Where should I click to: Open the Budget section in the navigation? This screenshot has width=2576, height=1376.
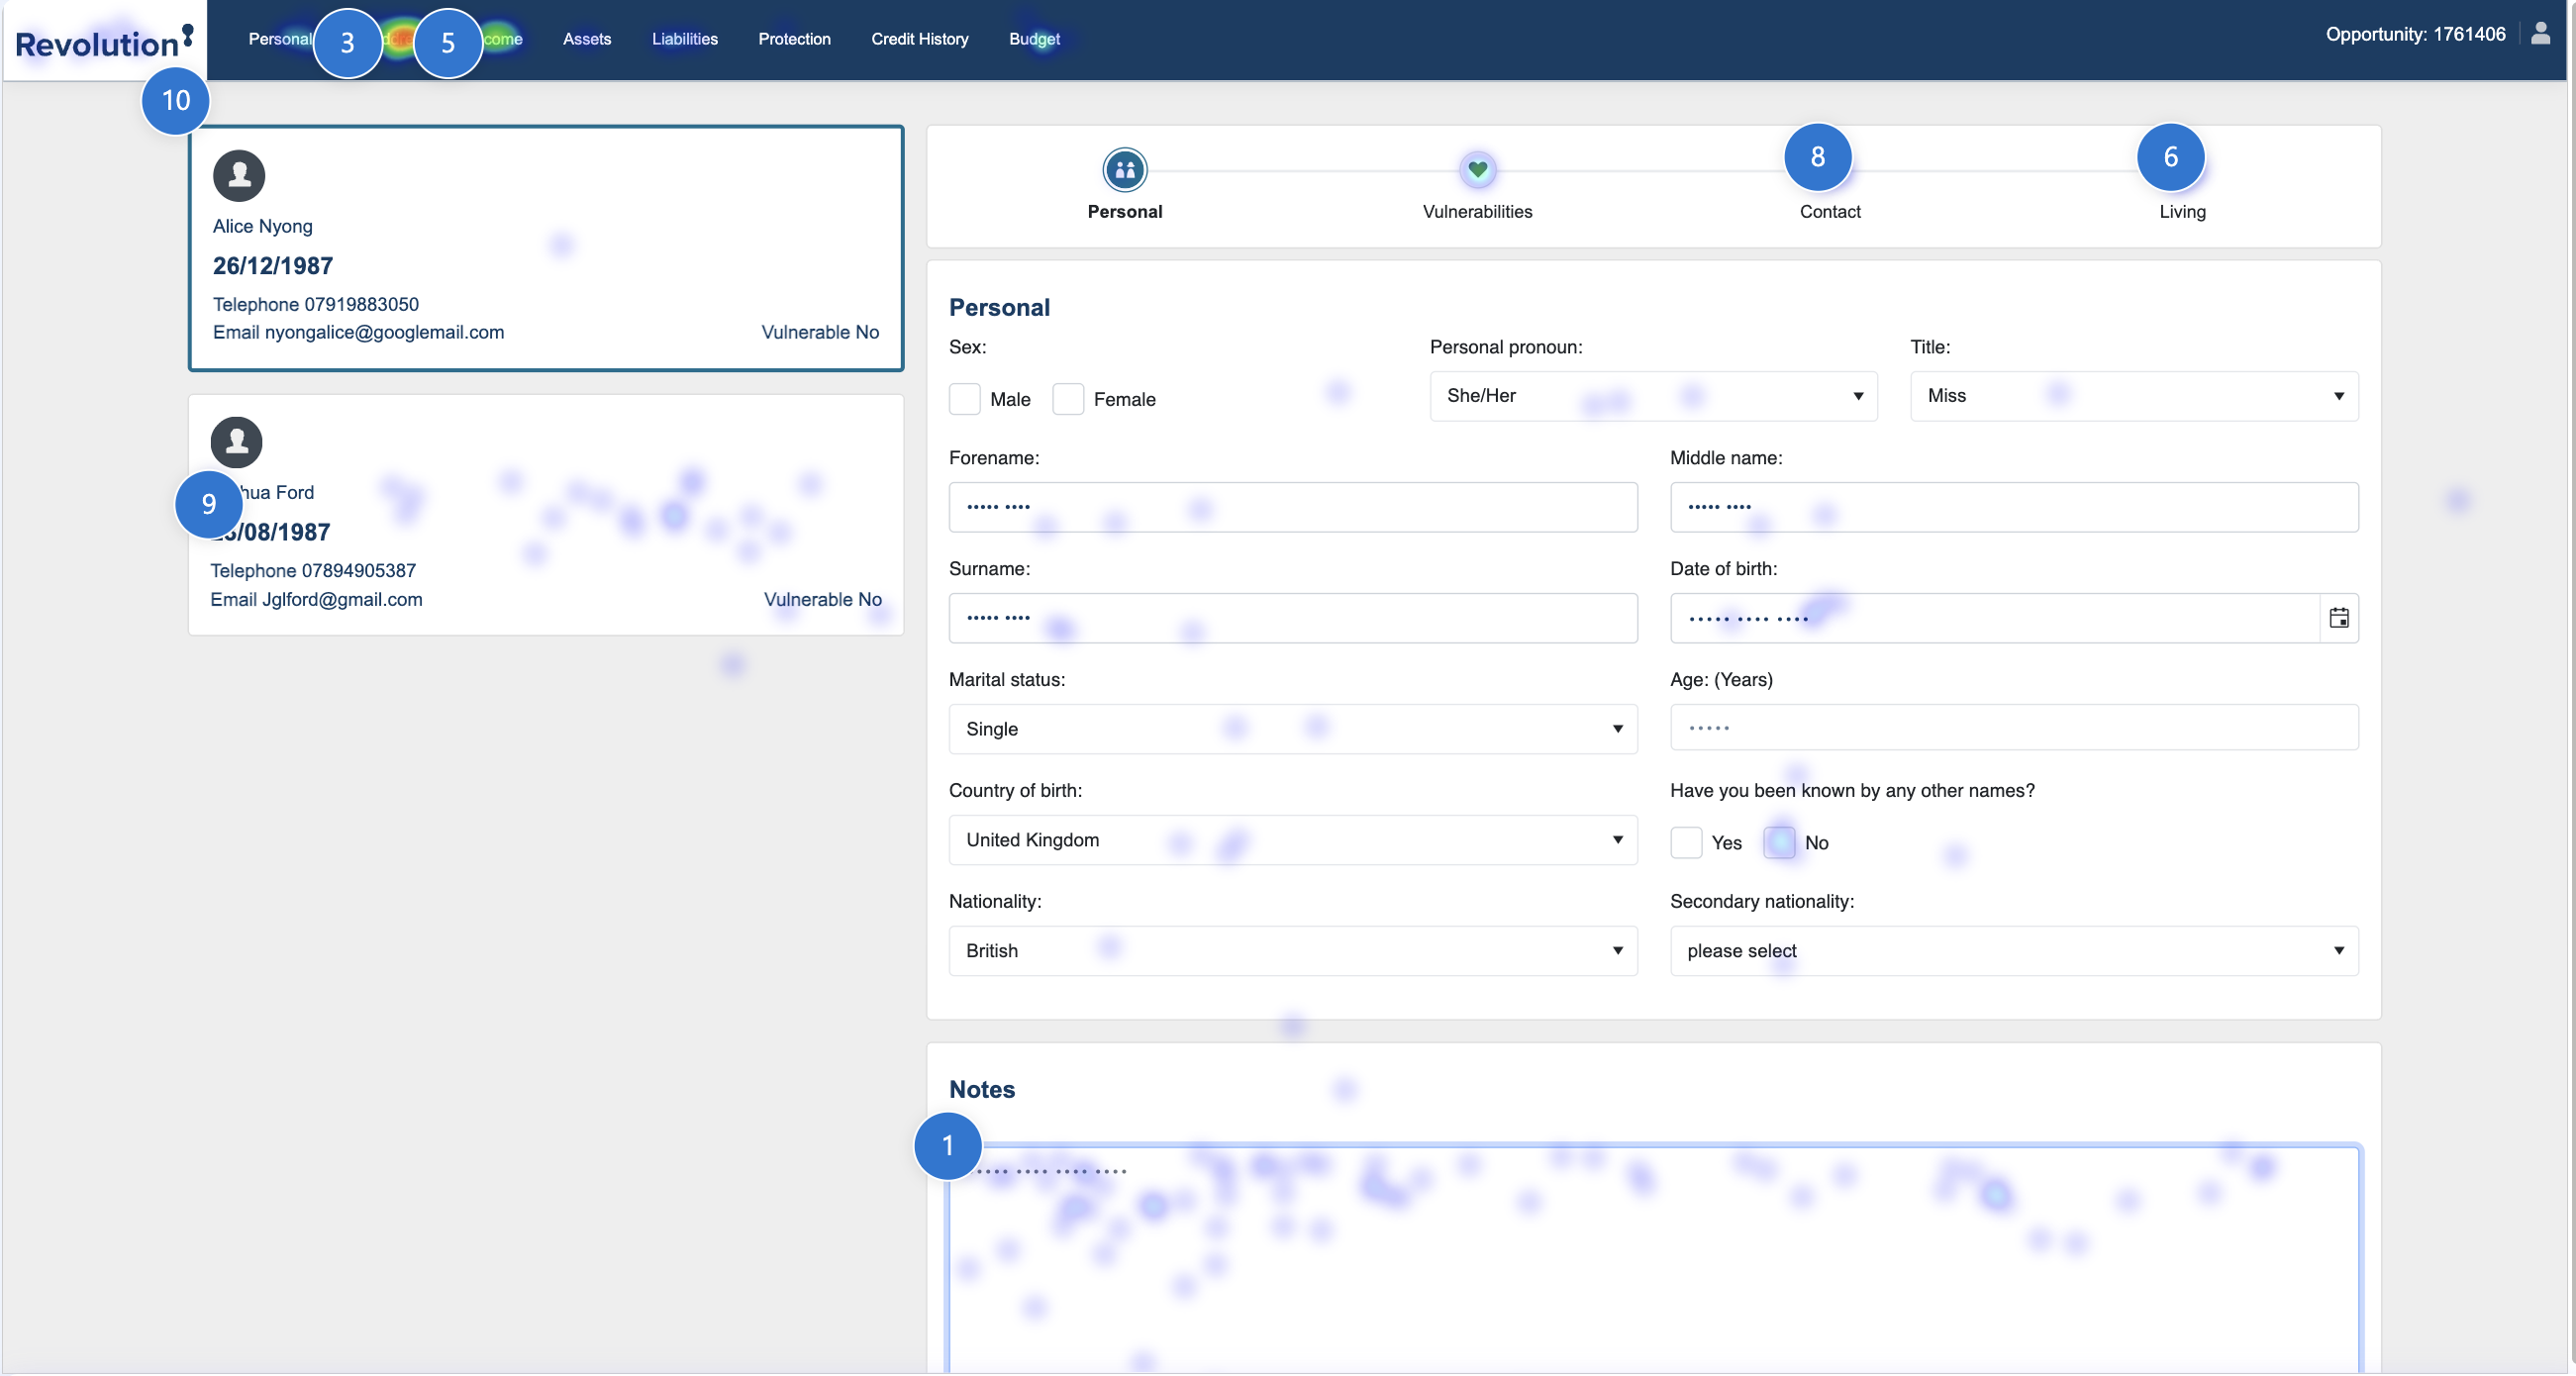pos(1034,39)
